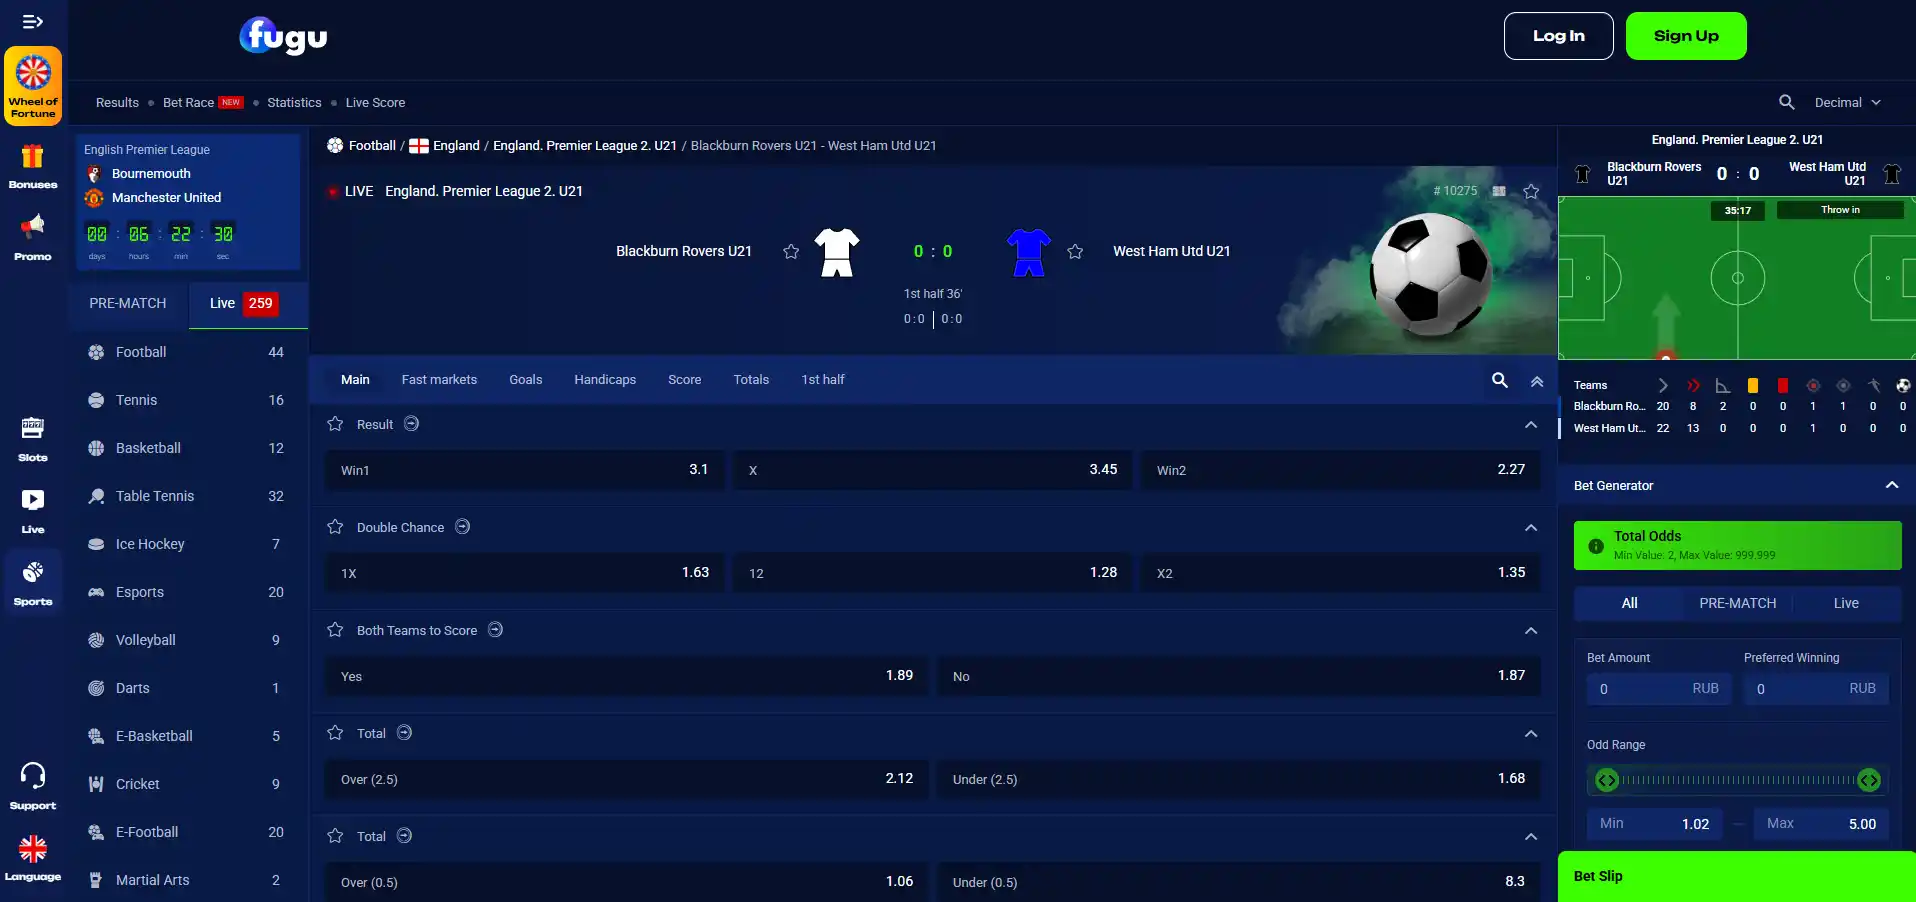
Task: Favorite West Ham Utd U21 with star
Action: [x=1075, y=252]
